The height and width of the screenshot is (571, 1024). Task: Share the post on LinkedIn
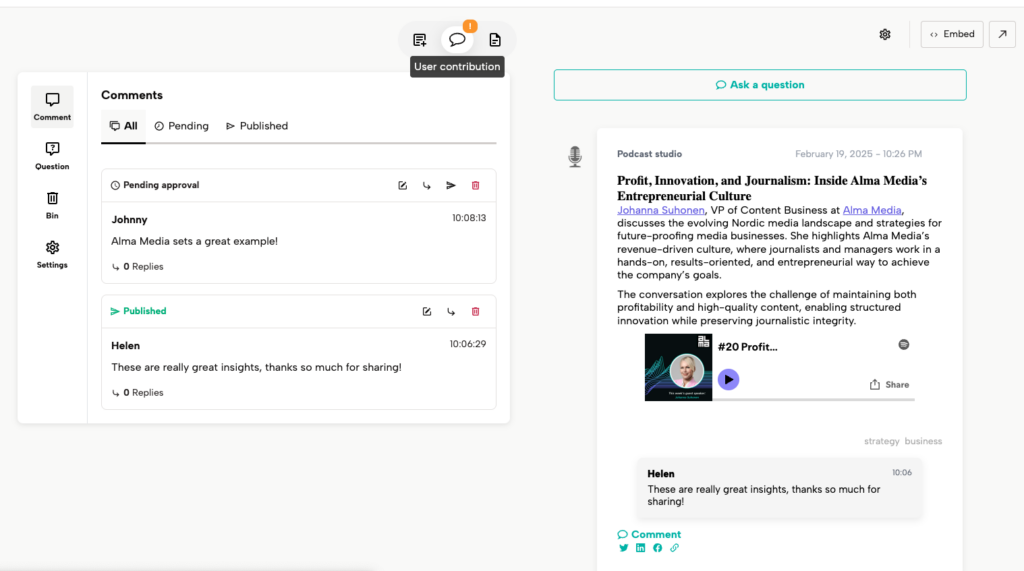pyautogui.click(x=641, y=548)
